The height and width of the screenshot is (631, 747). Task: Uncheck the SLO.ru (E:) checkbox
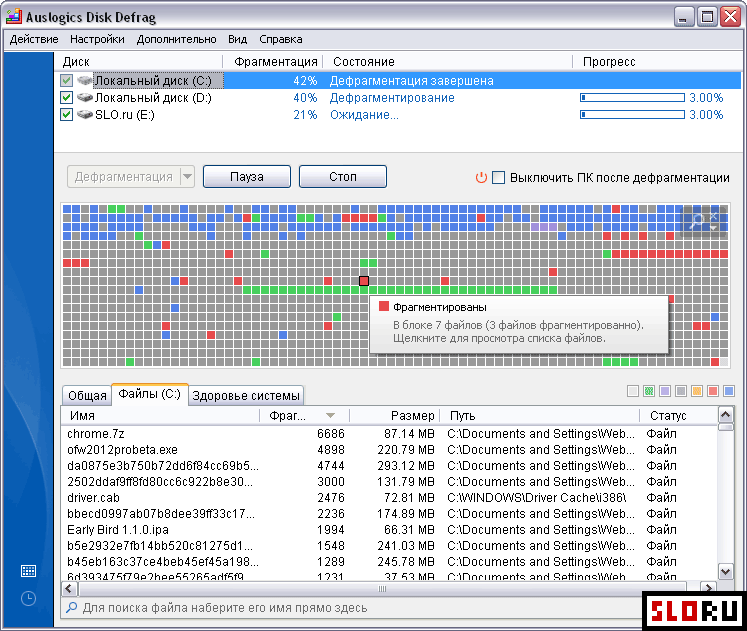(67, 115)
